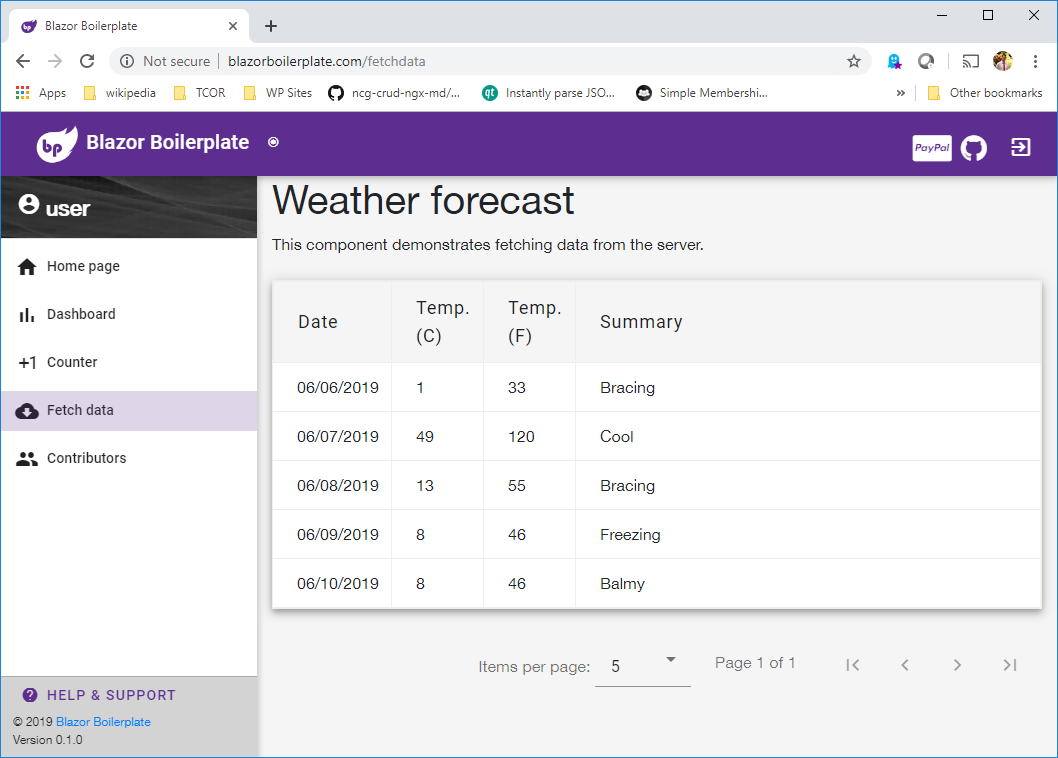Click the last page arrow in paginator

point(1009,664)
